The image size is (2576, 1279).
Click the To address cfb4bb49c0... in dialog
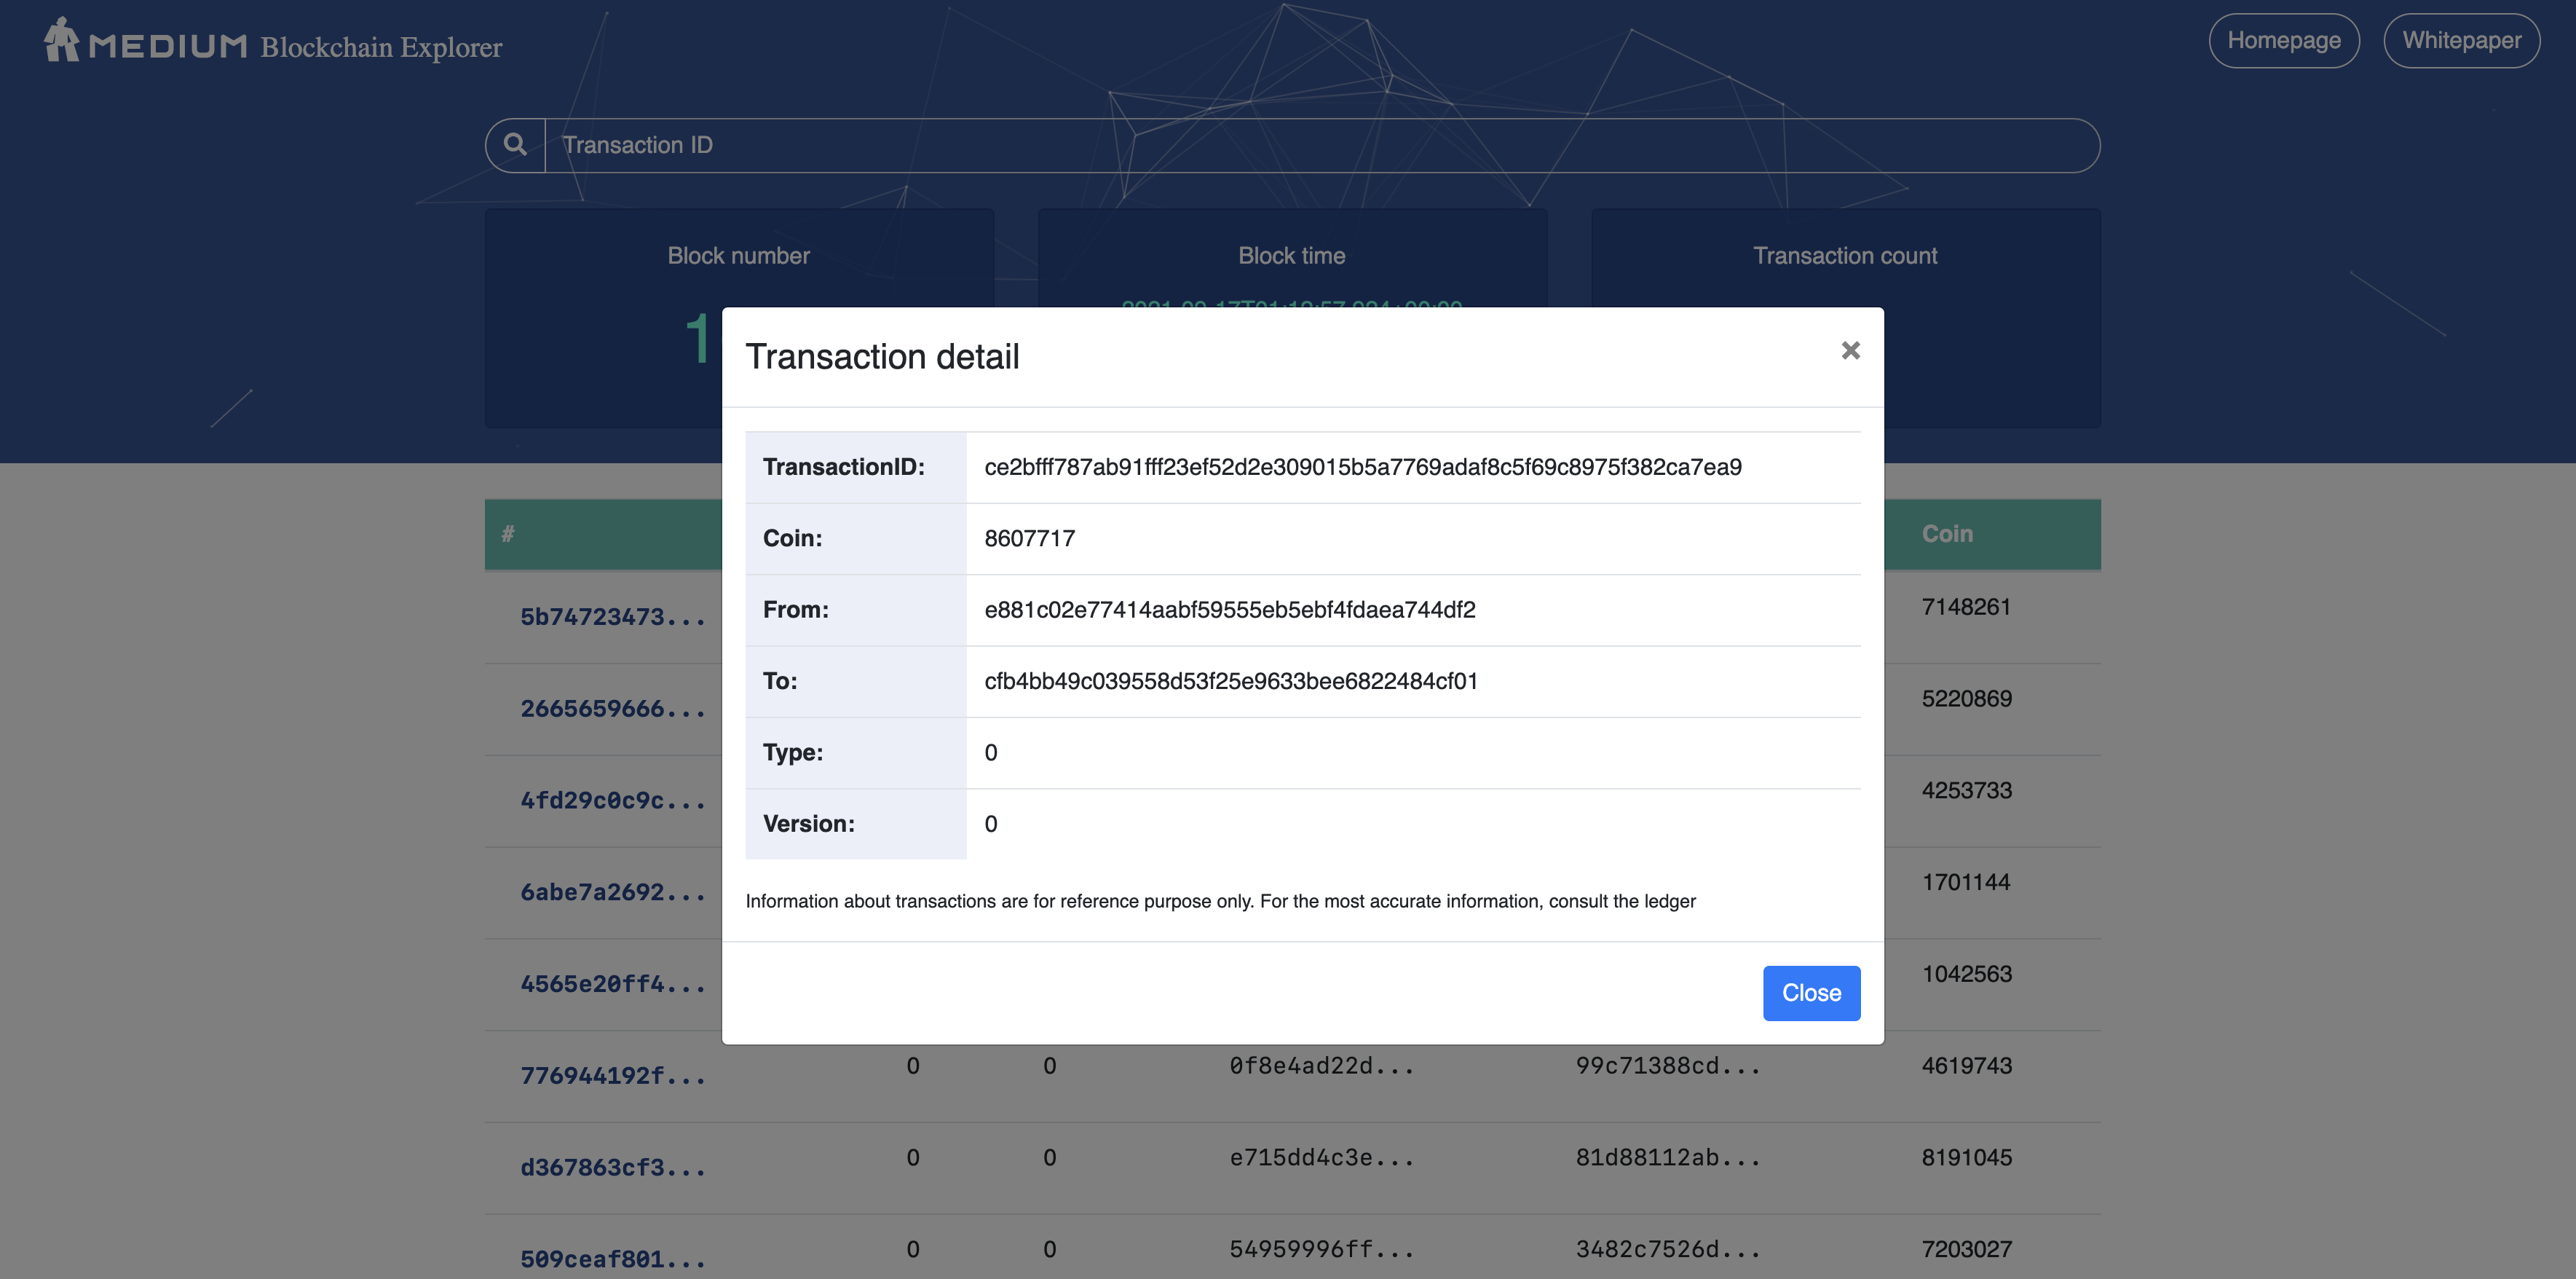click(1230, 681)
